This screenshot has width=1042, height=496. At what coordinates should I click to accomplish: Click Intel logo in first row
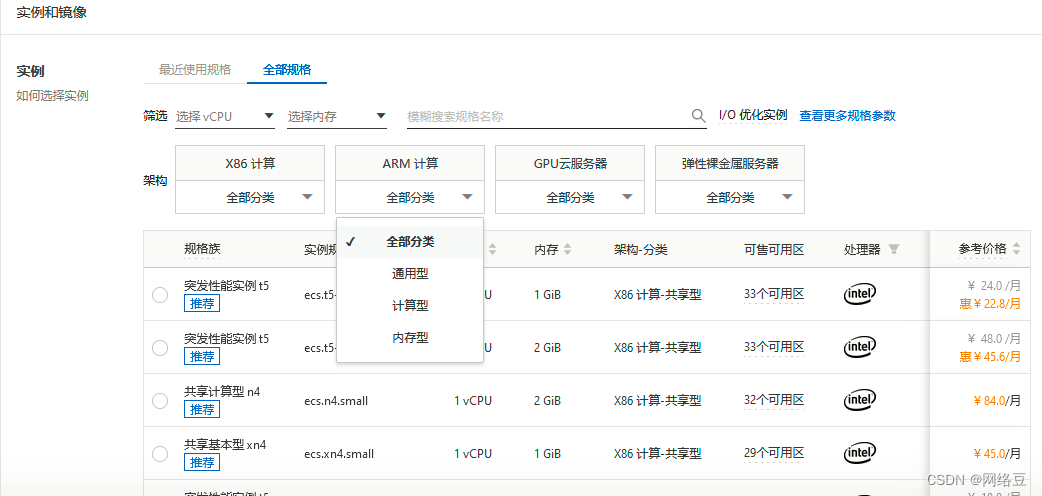pyautogui.click(x=860, y=294)
